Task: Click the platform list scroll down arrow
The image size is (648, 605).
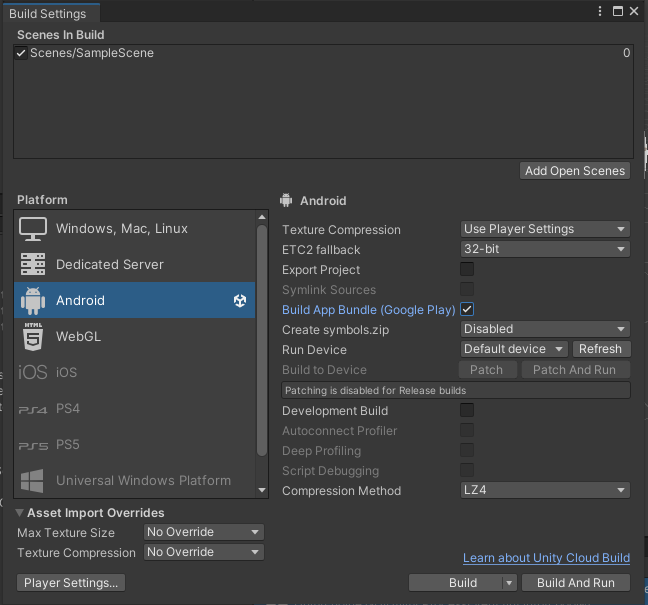Action: [x=262, y=490]
